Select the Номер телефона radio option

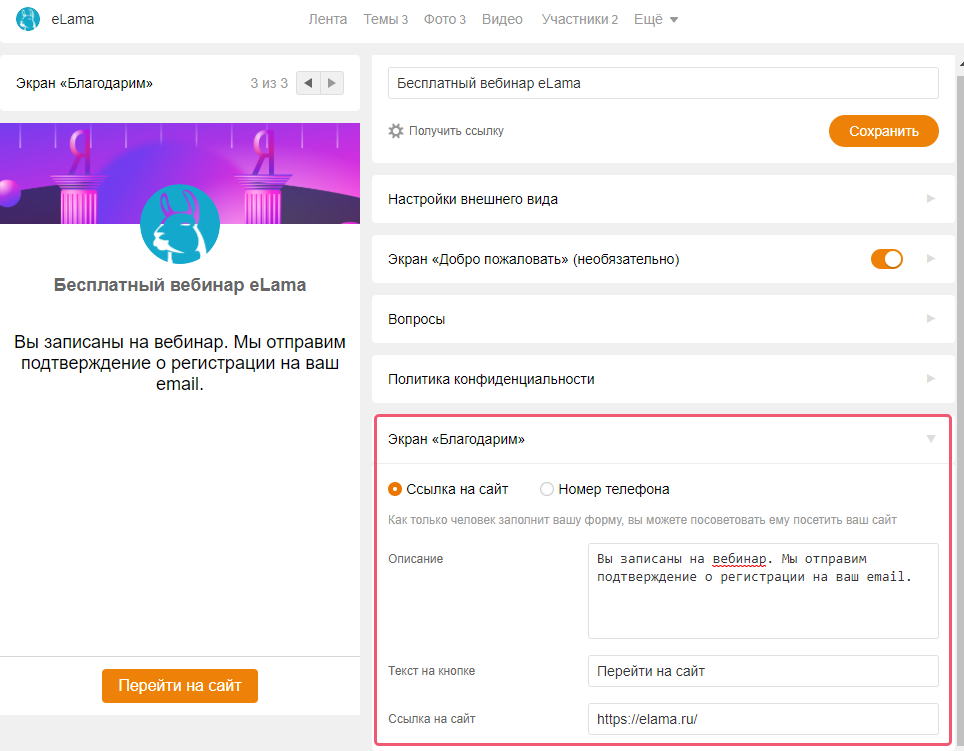pos(547,489)
